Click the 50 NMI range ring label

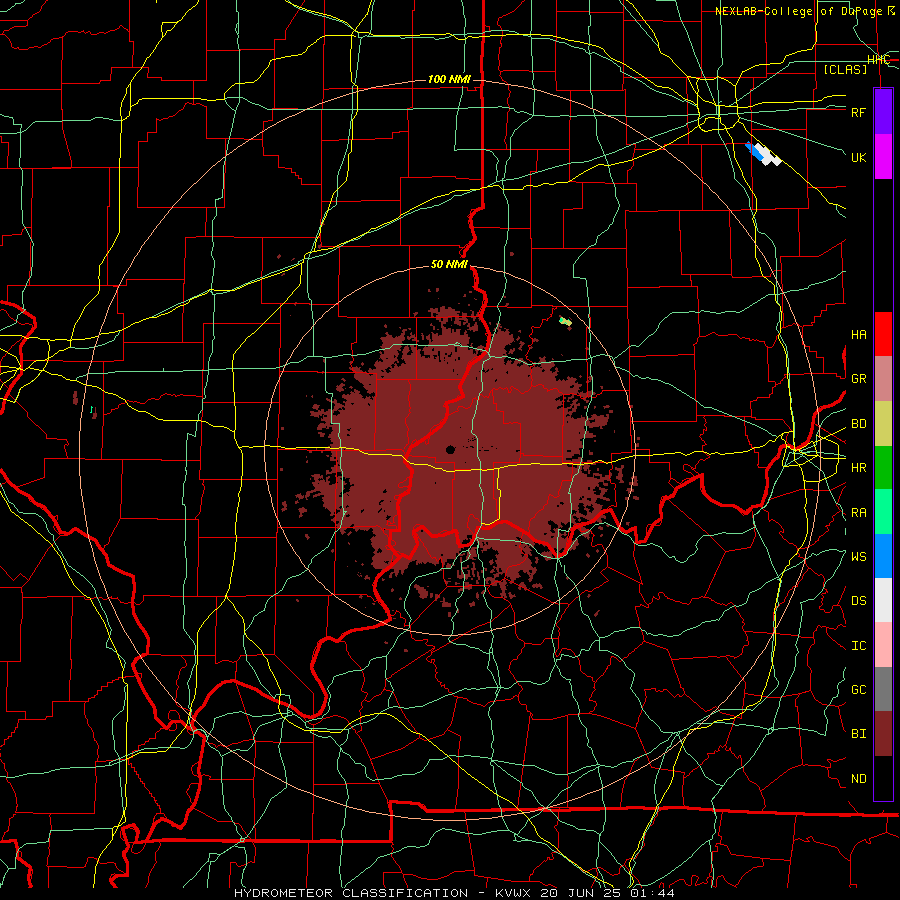coord(449,265)
